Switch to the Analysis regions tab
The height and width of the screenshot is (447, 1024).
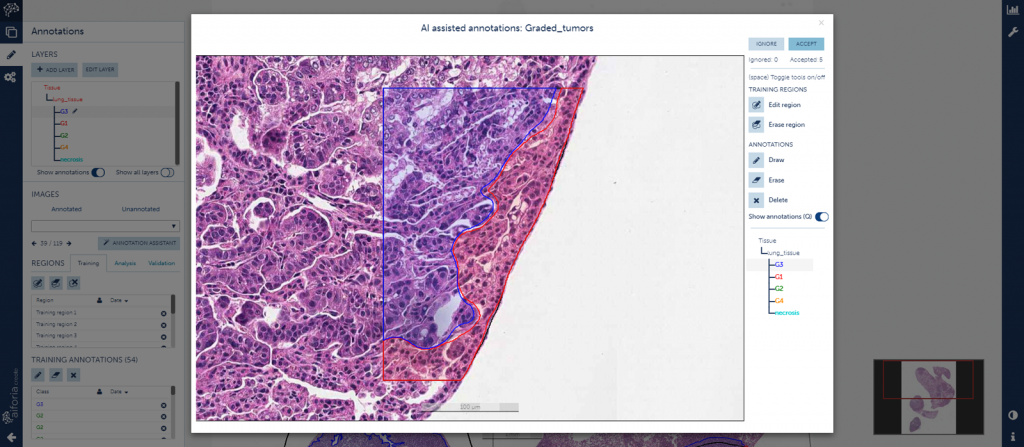tap(125, 263)
